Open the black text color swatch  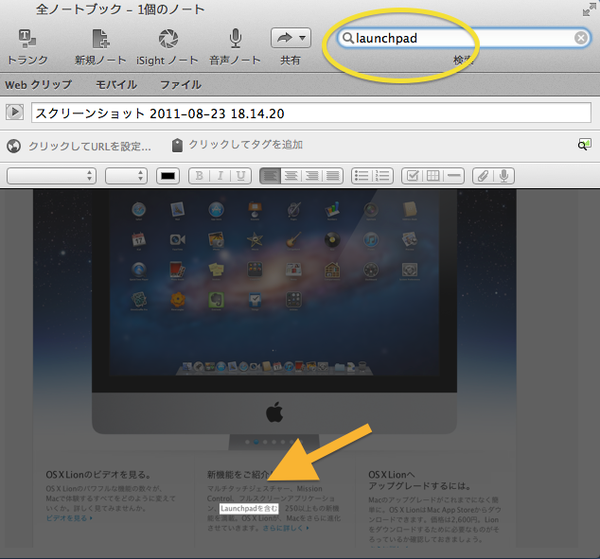point(168,176)
